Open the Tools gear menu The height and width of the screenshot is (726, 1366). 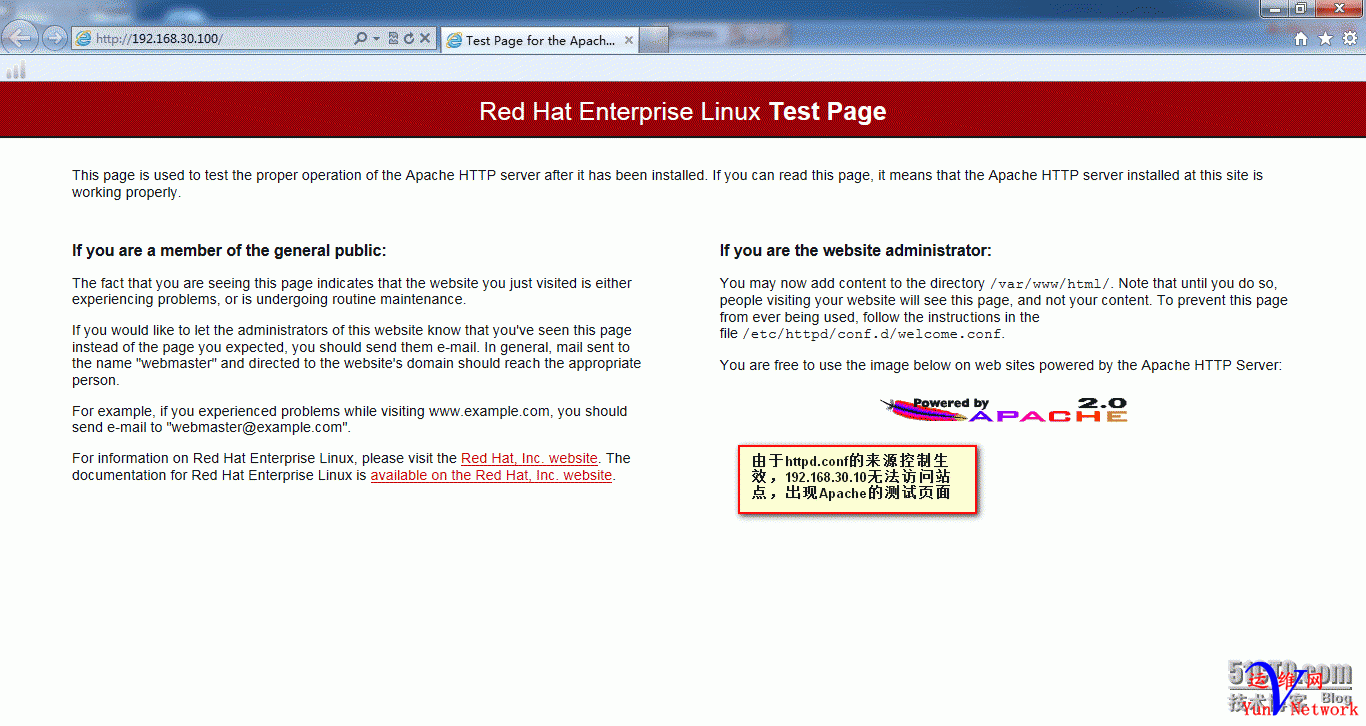[x=1349, y=39]
